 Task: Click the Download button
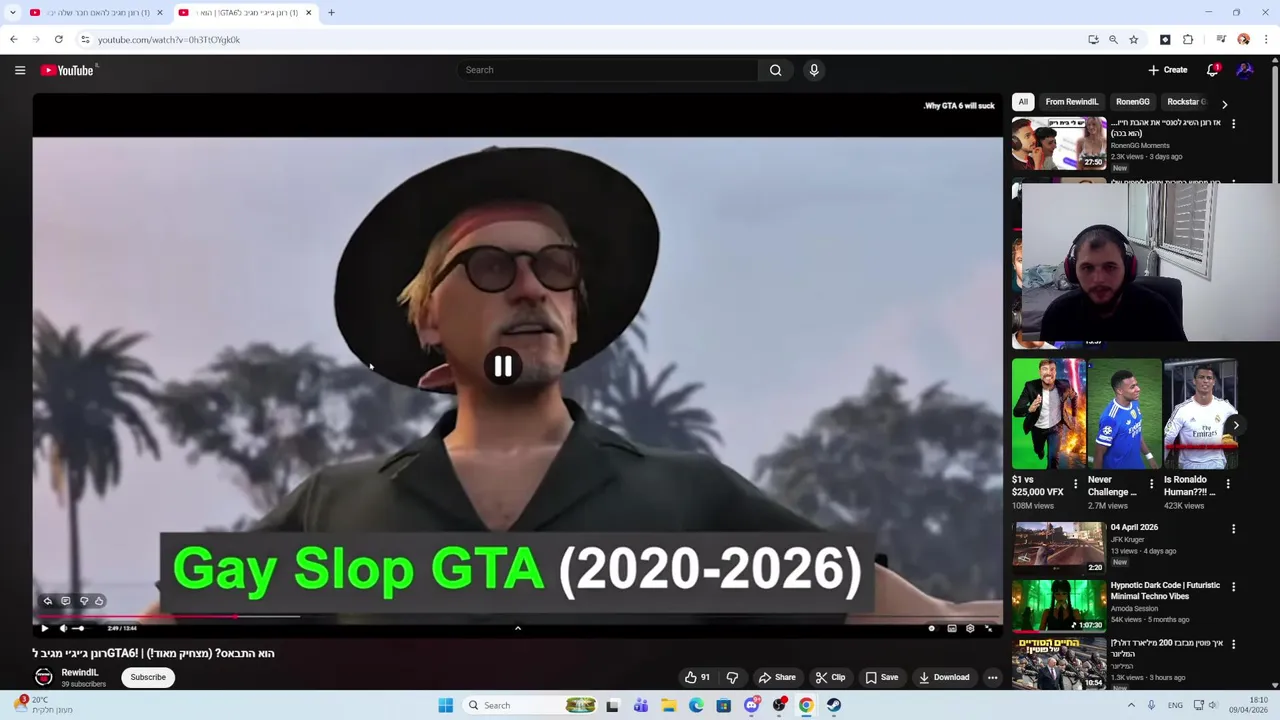(945, 677)
